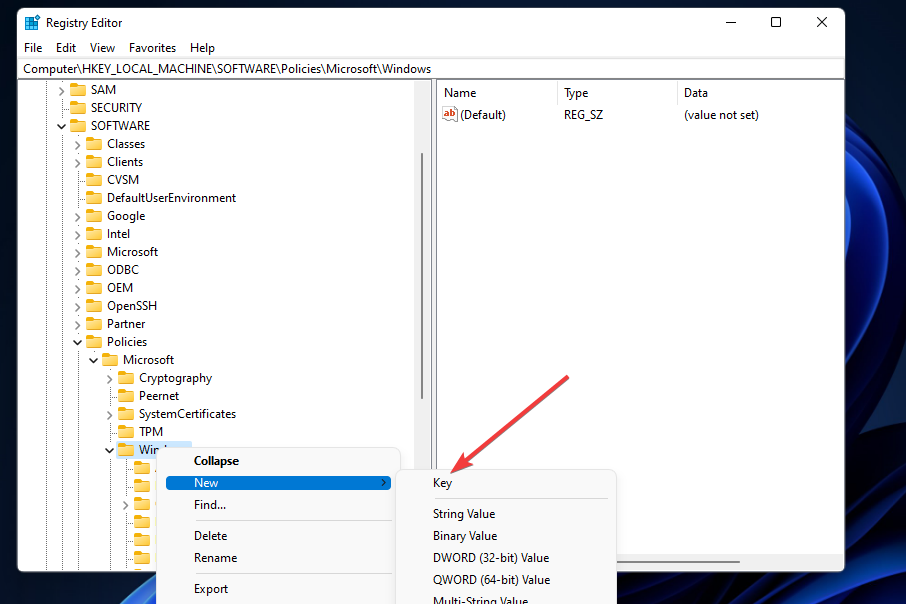The image size is (906, 604).
Task: Open the Favorites menu
Action: tap(152, 47)
